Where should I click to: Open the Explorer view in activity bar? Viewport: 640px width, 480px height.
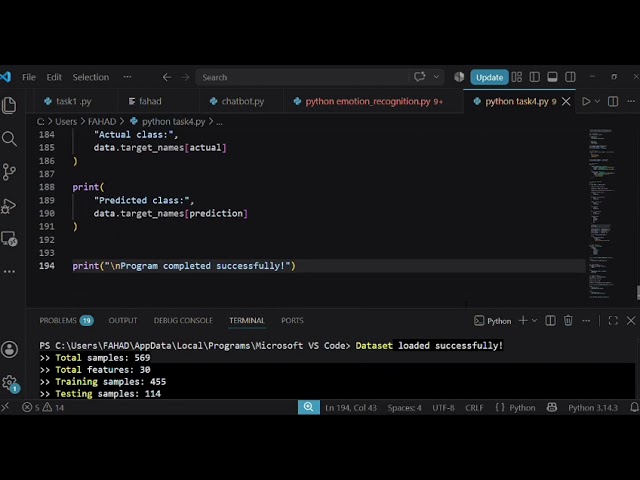[x=9, y=106]
